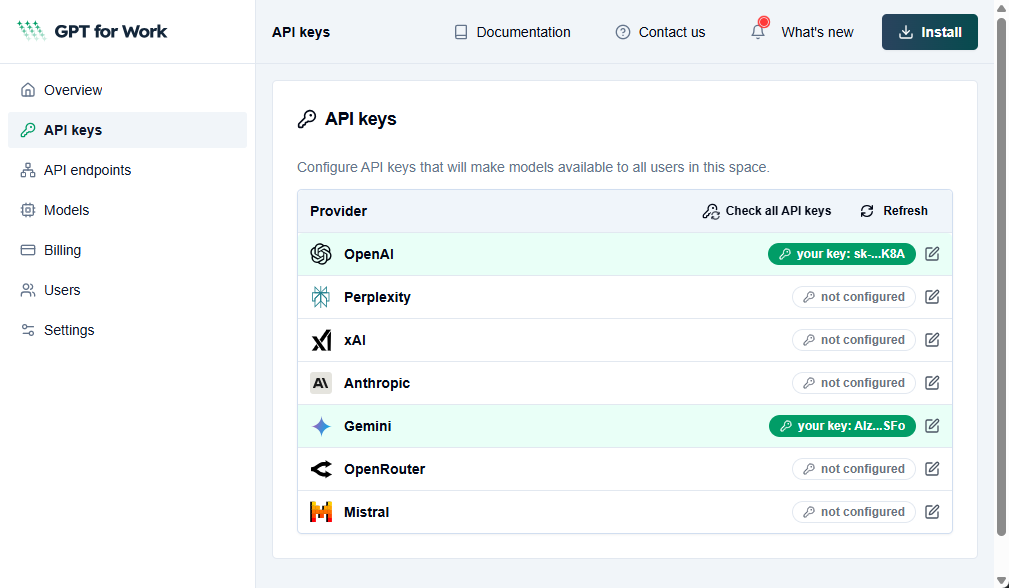The height and width of the screenshot is (588, 1009).
Task: Click the edit pencil beside OpenRouter
Action: tap(932, 468)
